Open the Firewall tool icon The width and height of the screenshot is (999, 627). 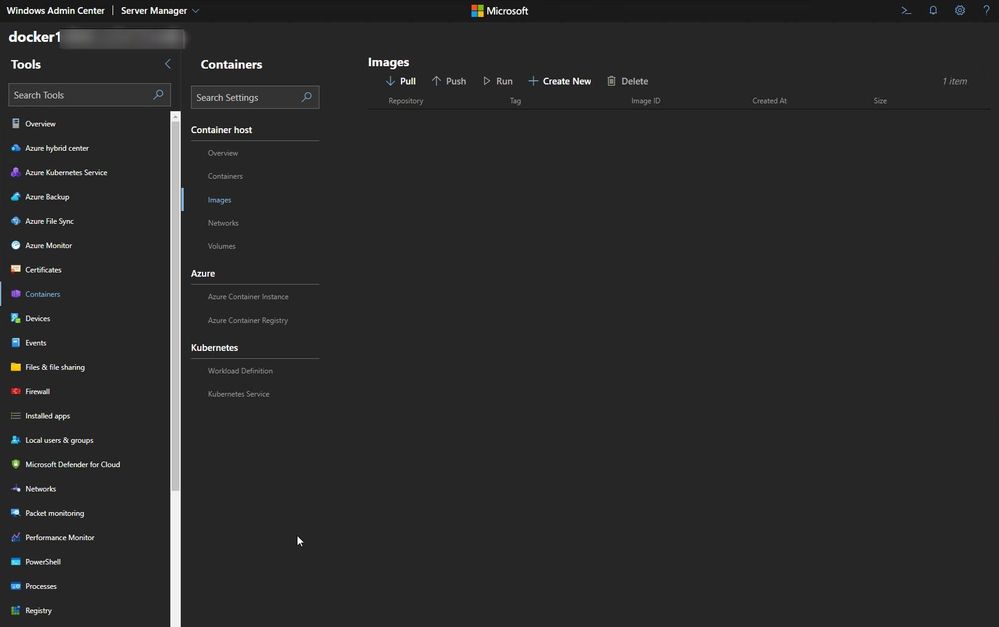[16, 391]
